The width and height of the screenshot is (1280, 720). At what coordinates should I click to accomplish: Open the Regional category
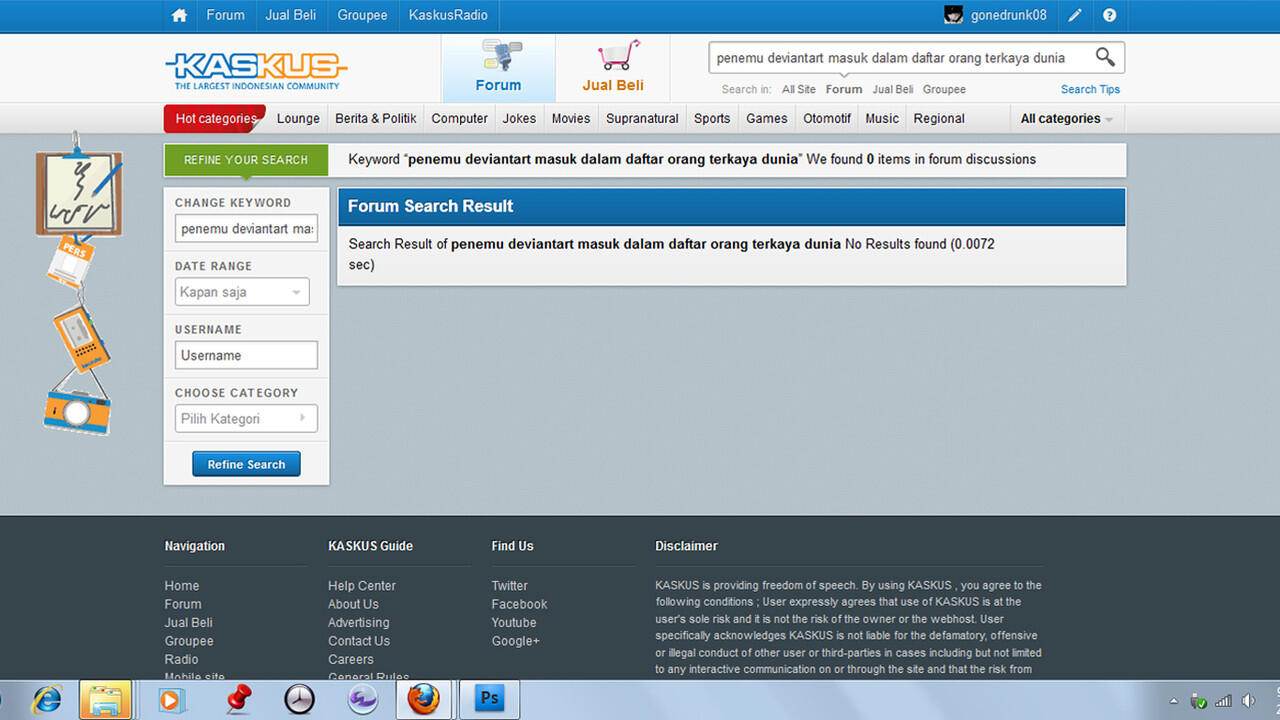point(939,118)
